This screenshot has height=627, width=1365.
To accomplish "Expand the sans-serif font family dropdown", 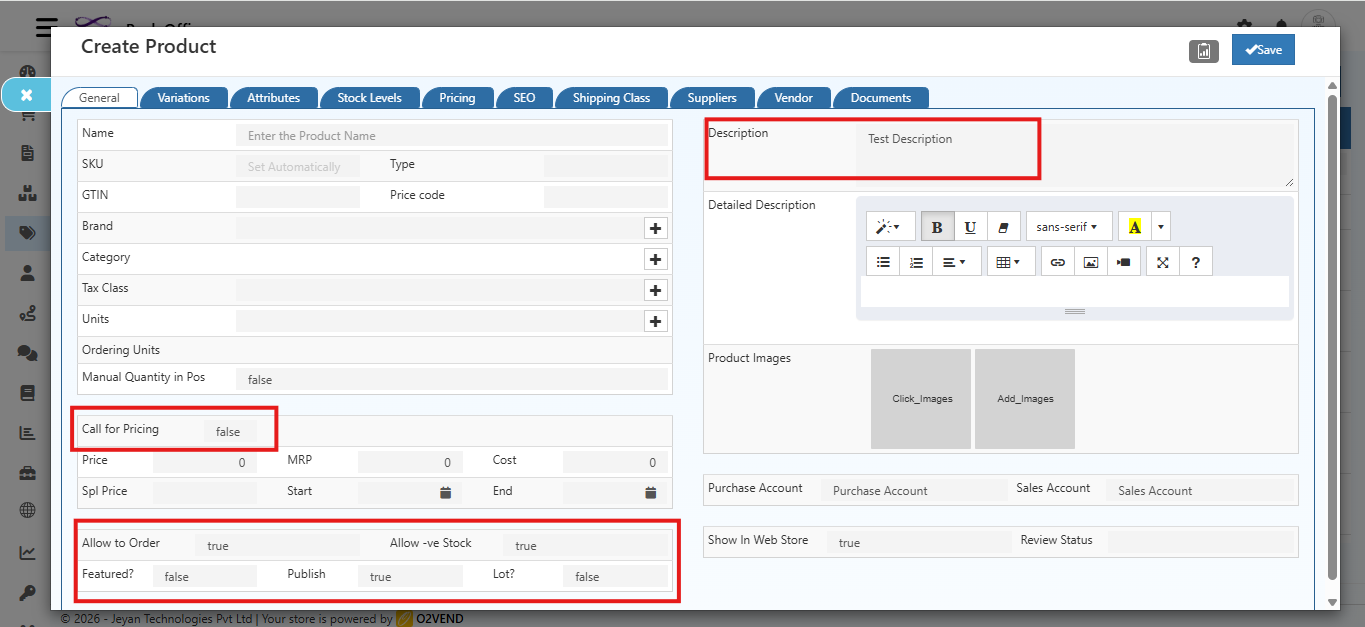I will [1068, 226].
